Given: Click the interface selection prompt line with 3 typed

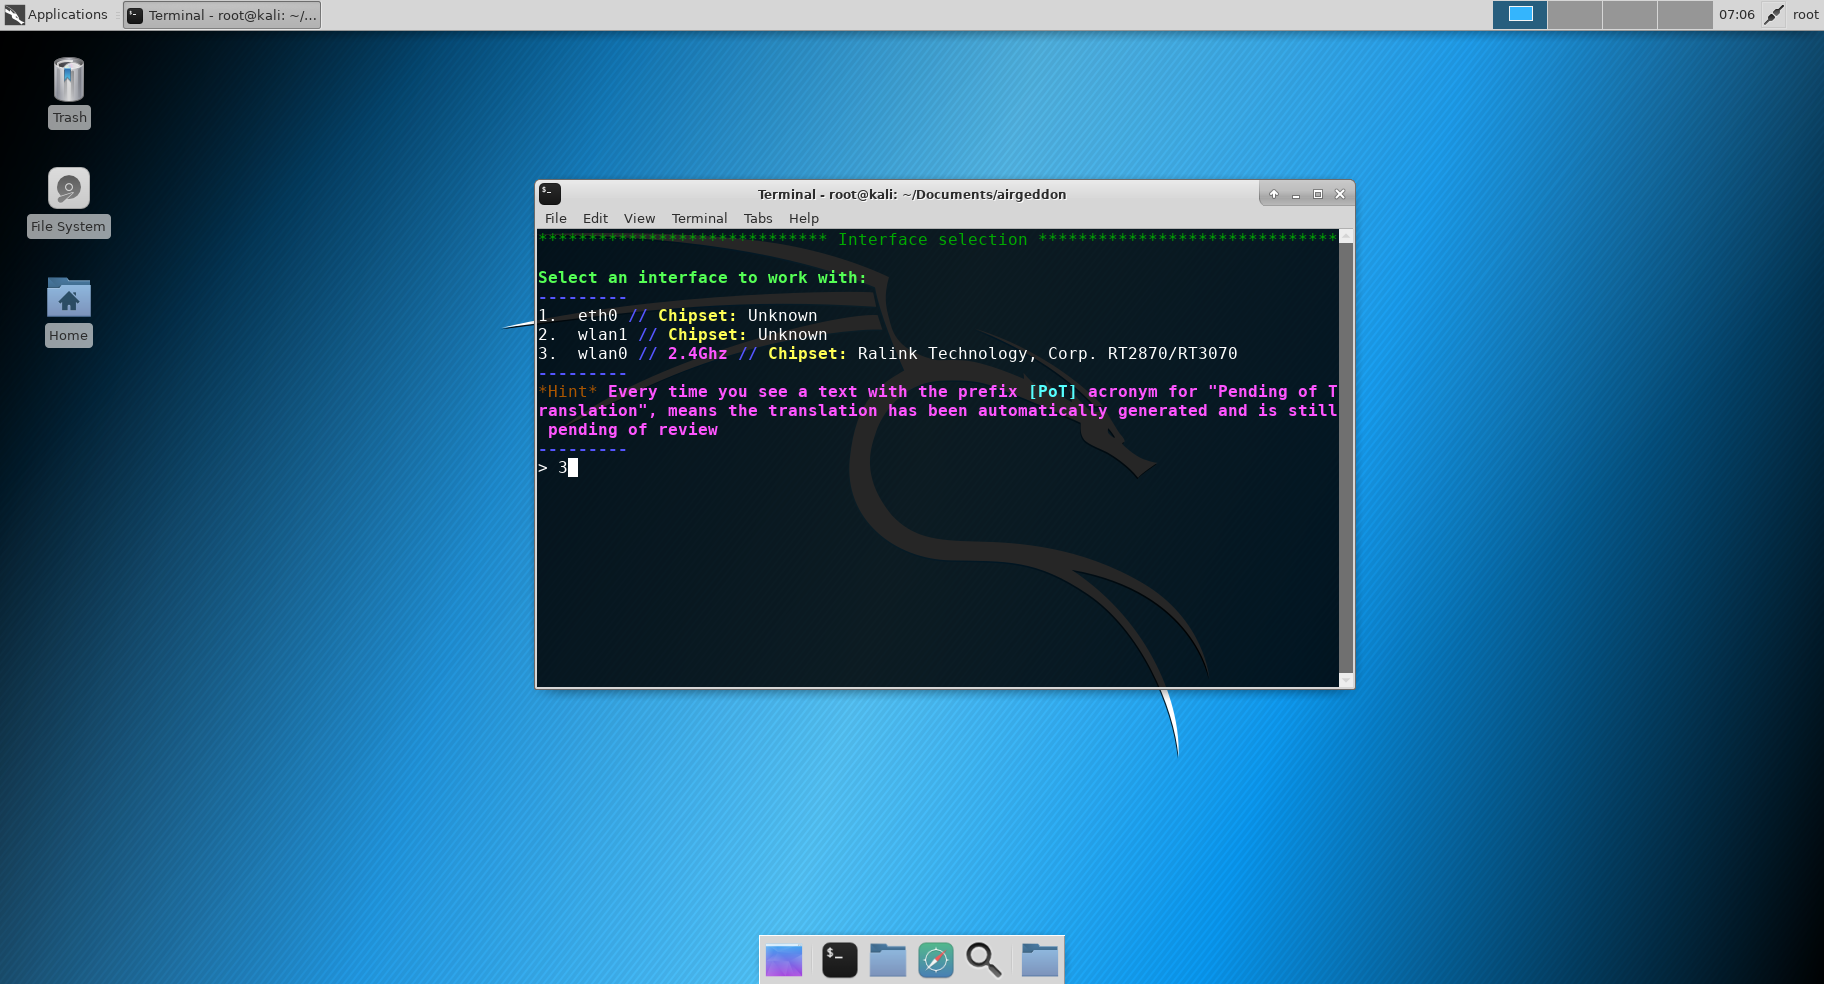Looking at the screenshot, I should pos(563,467).
